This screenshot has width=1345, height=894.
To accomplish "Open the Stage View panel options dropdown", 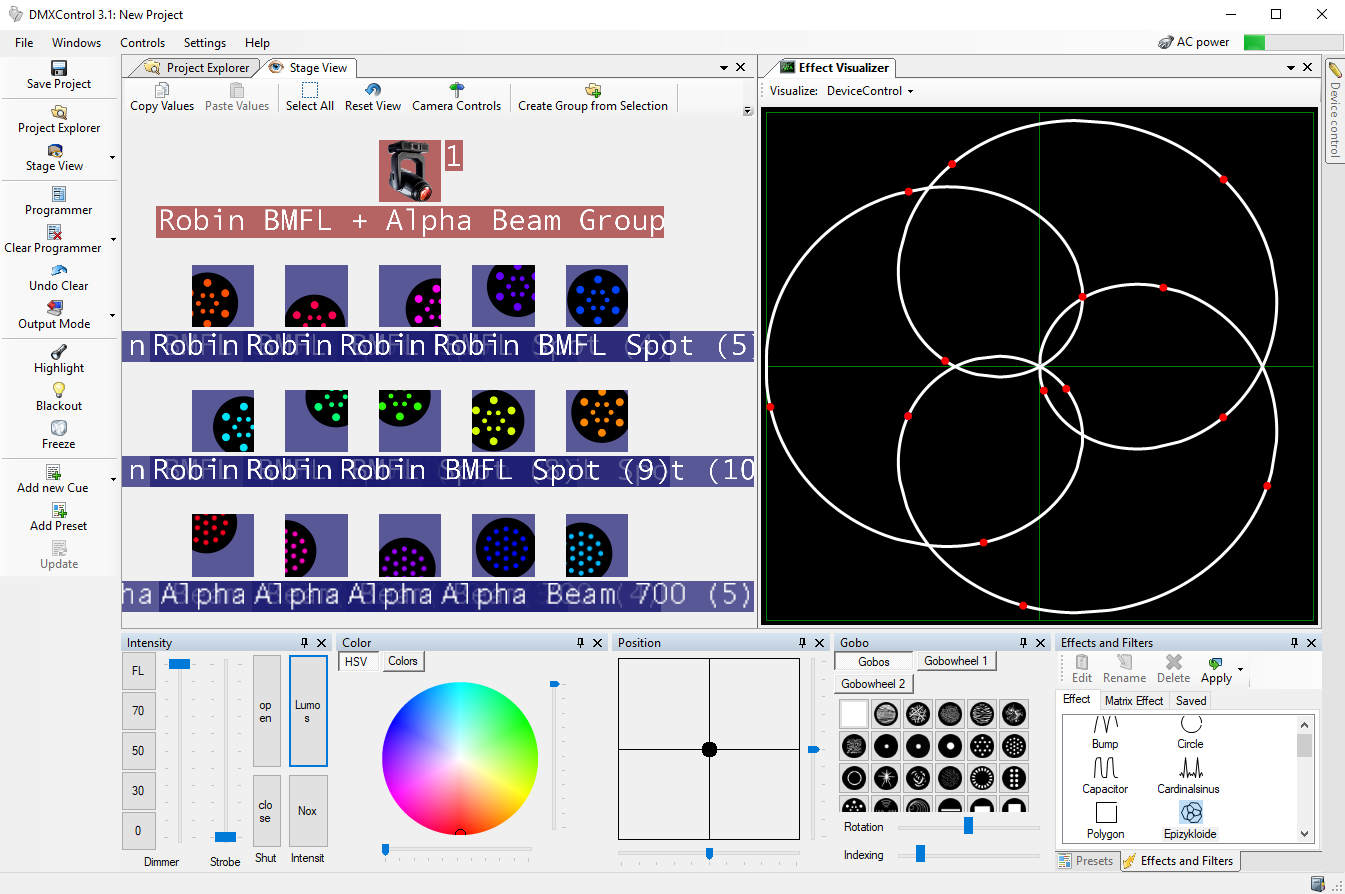I will [723, 67].
